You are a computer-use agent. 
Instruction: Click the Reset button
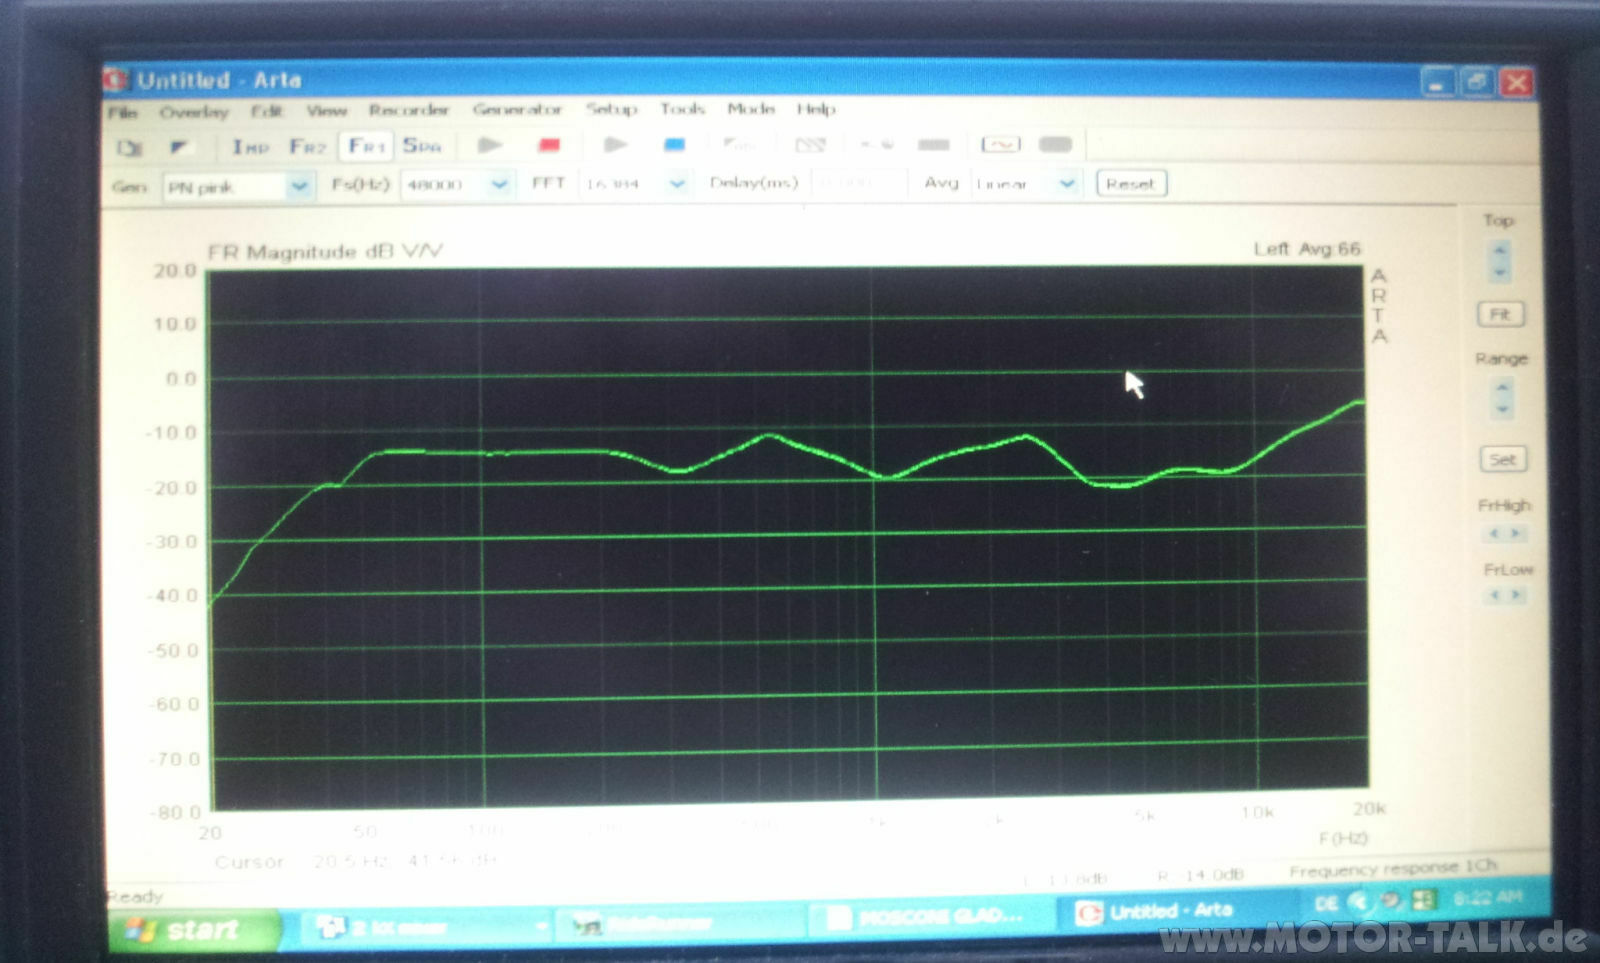pos(1131,184)
